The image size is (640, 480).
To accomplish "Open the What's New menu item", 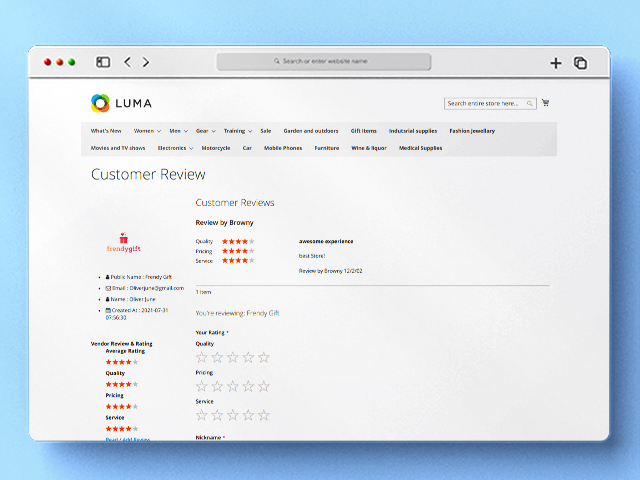I will point(106,131).
